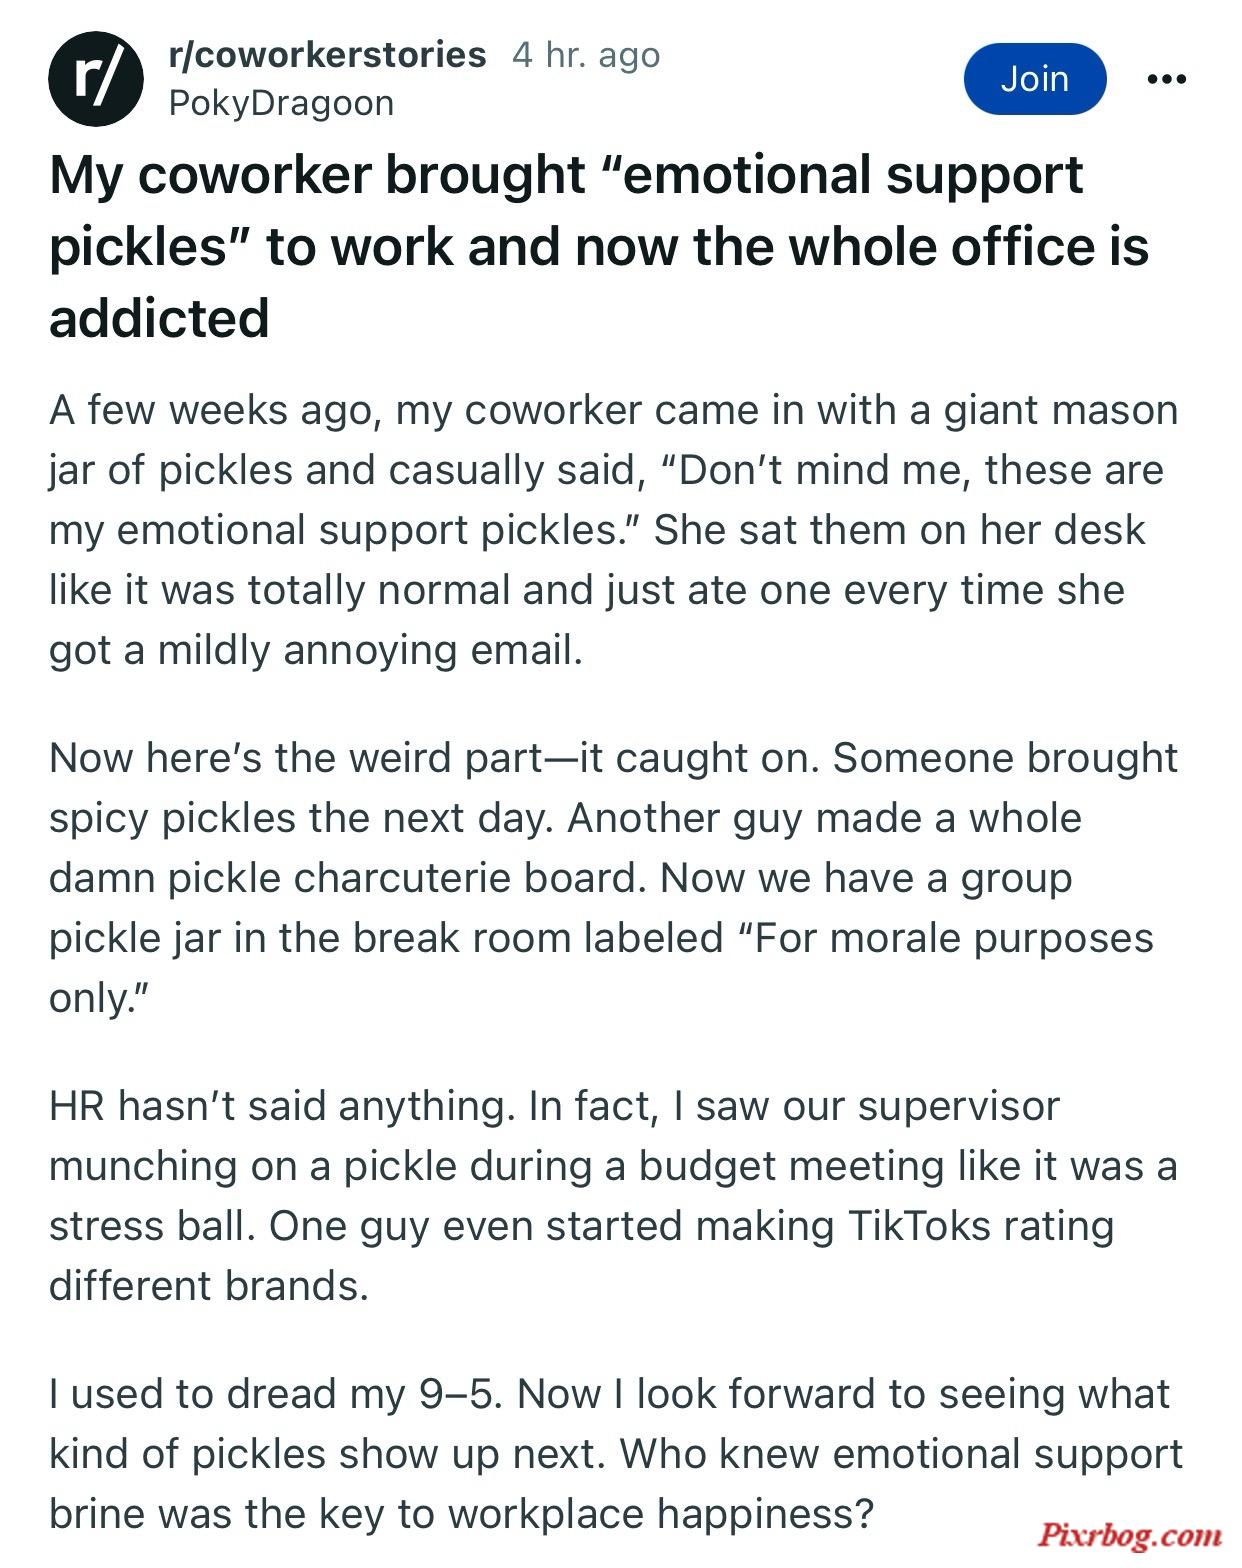Open the r/ subreddit avatar icon
The height and width of the screenshot is (1568, 1242).
click(x=96, y=79)
